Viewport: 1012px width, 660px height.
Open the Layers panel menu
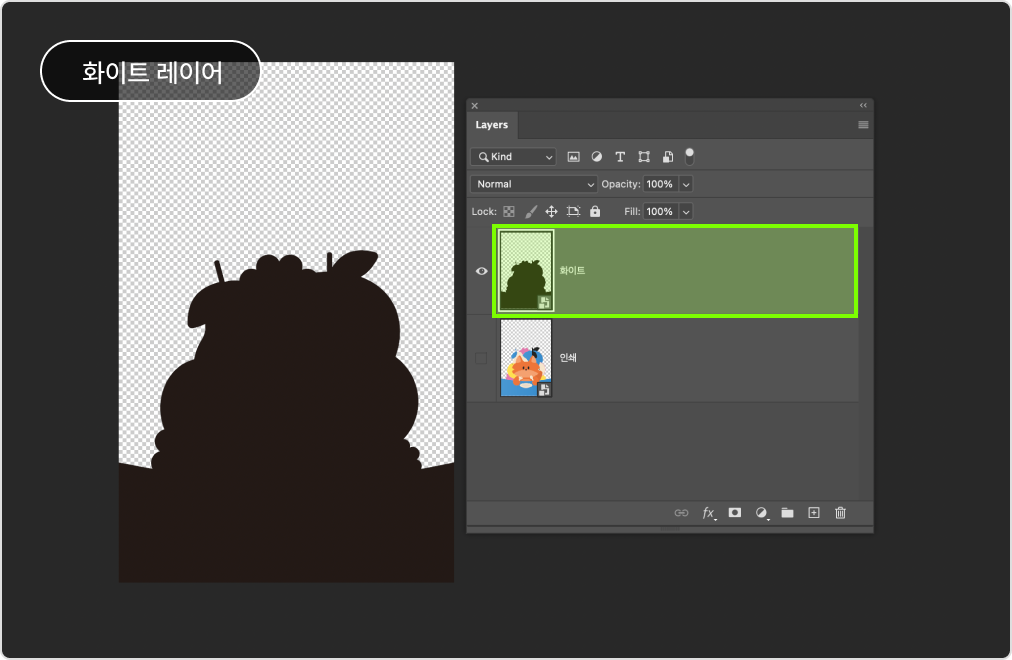pyautogui.click(x=862, y=124)
